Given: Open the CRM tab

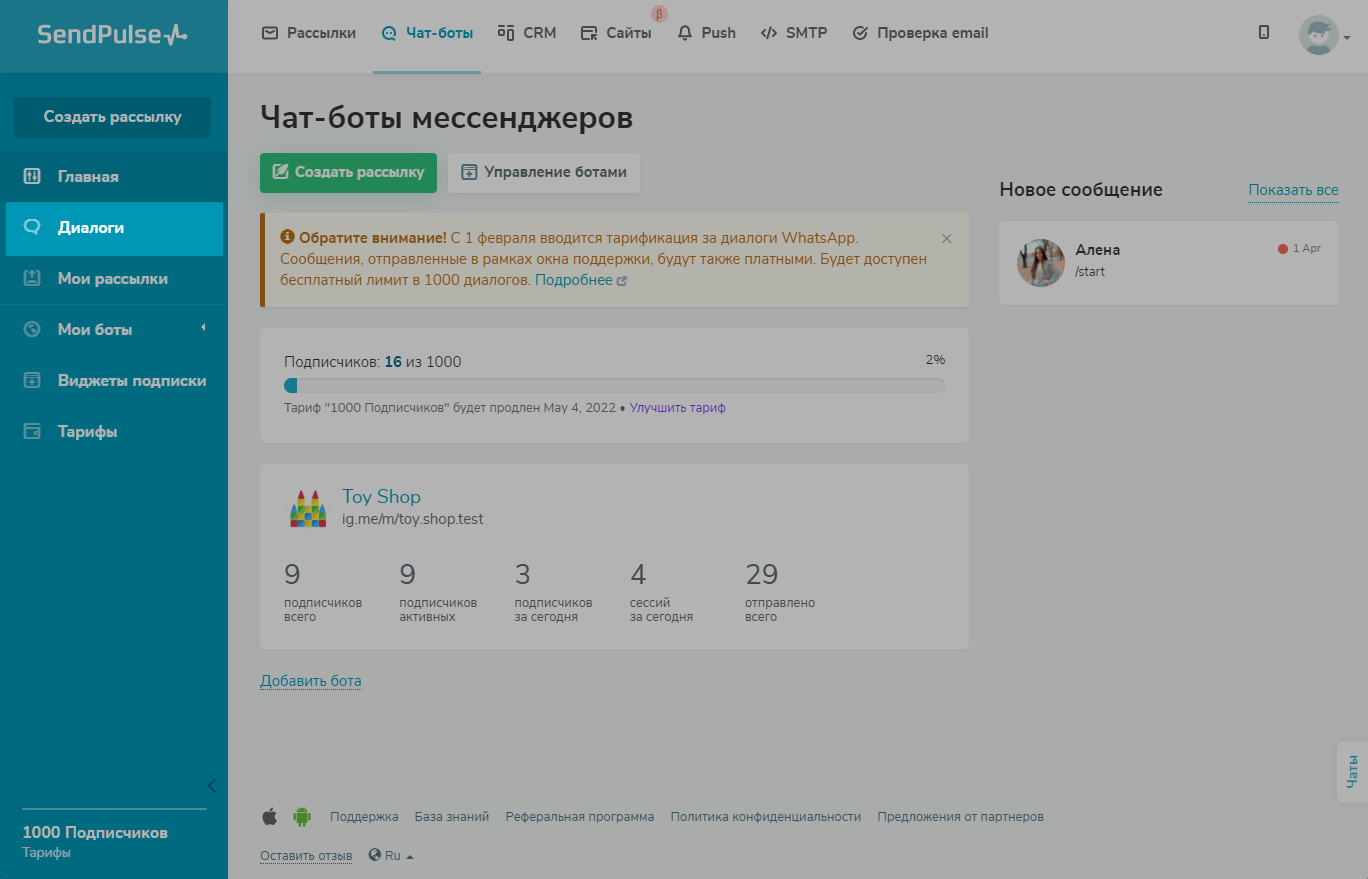Looking at the screenshot, I should pos(527,33).
